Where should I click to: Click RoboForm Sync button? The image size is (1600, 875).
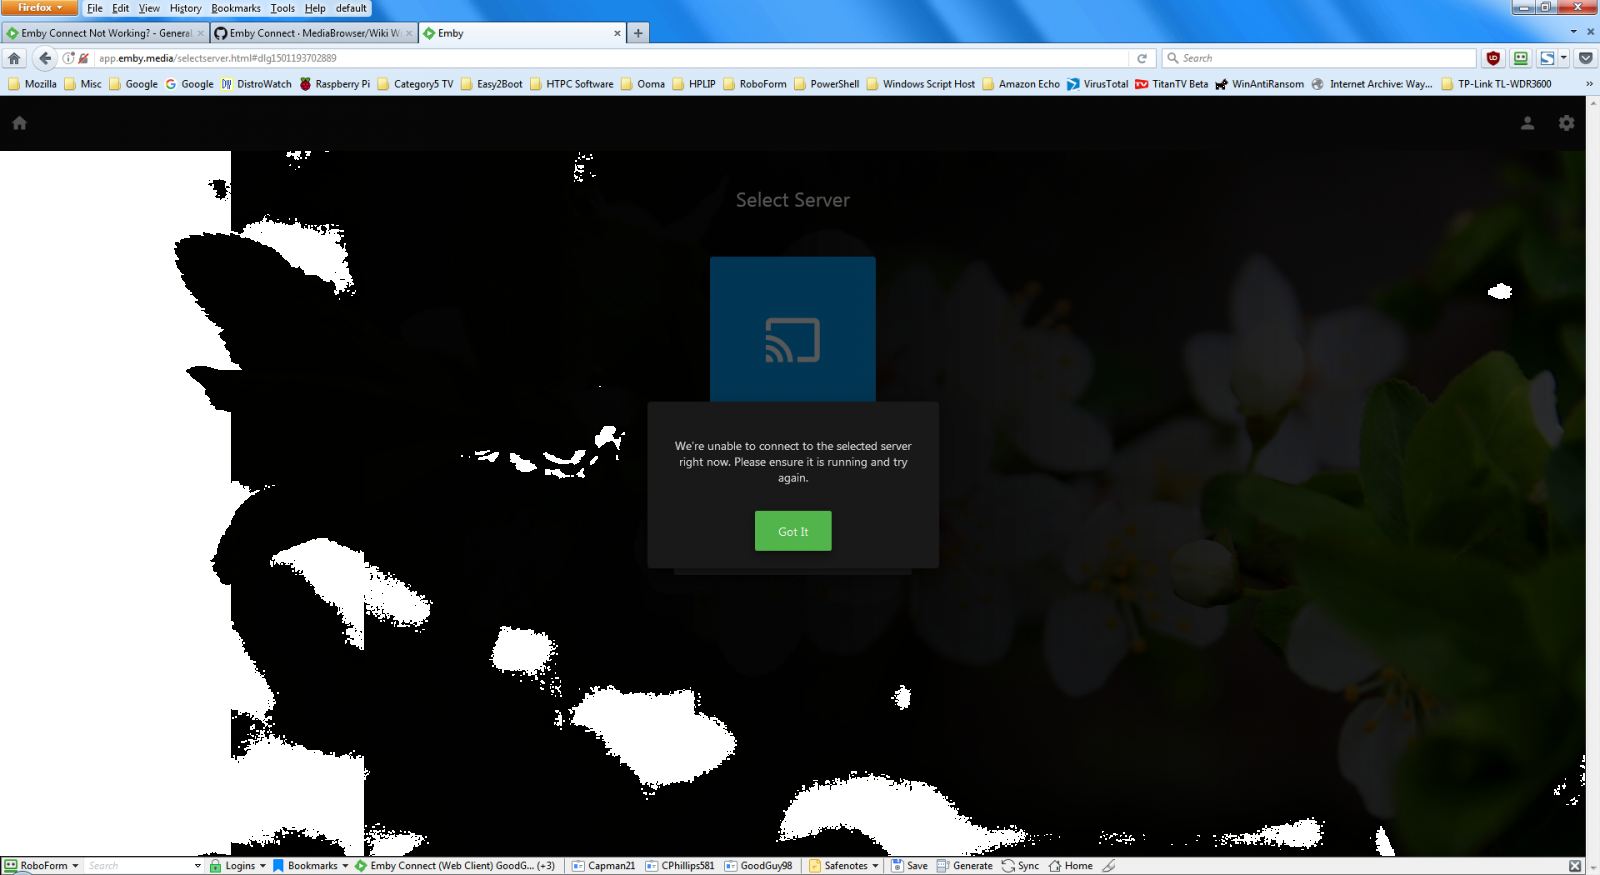coord(1020,866)
